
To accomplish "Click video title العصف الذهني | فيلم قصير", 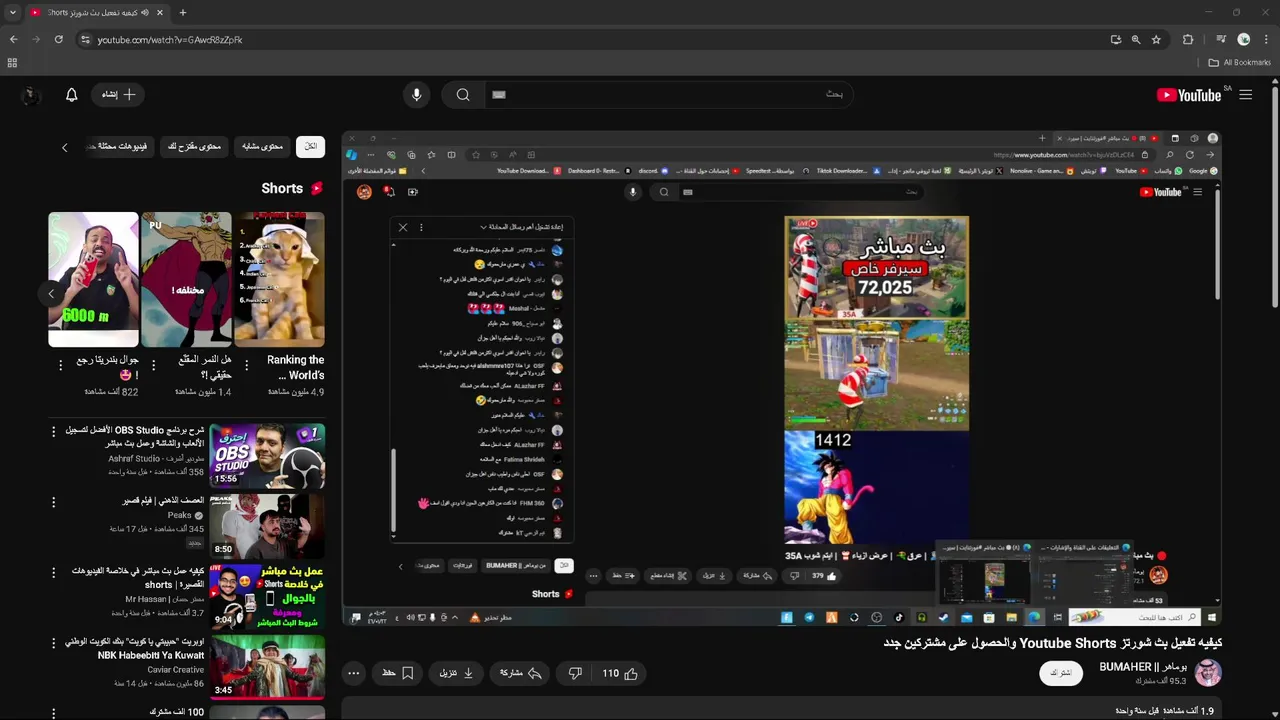I will (163, 501).
